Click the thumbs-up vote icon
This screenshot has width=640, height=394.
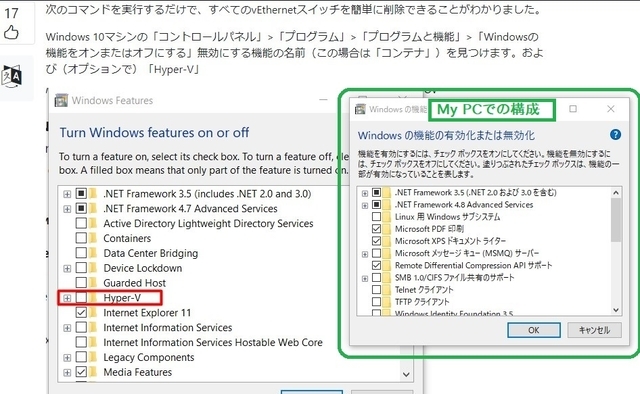[x=11, y=32]
